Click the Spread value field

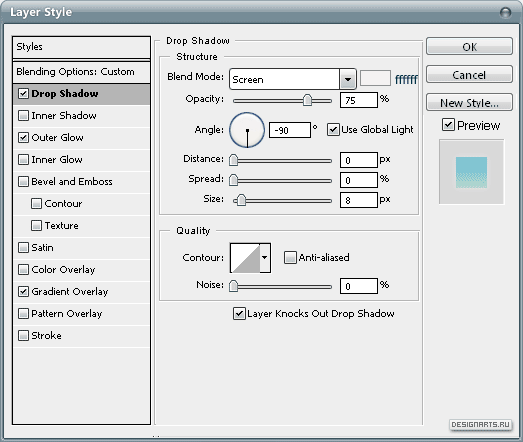[359, 180]
